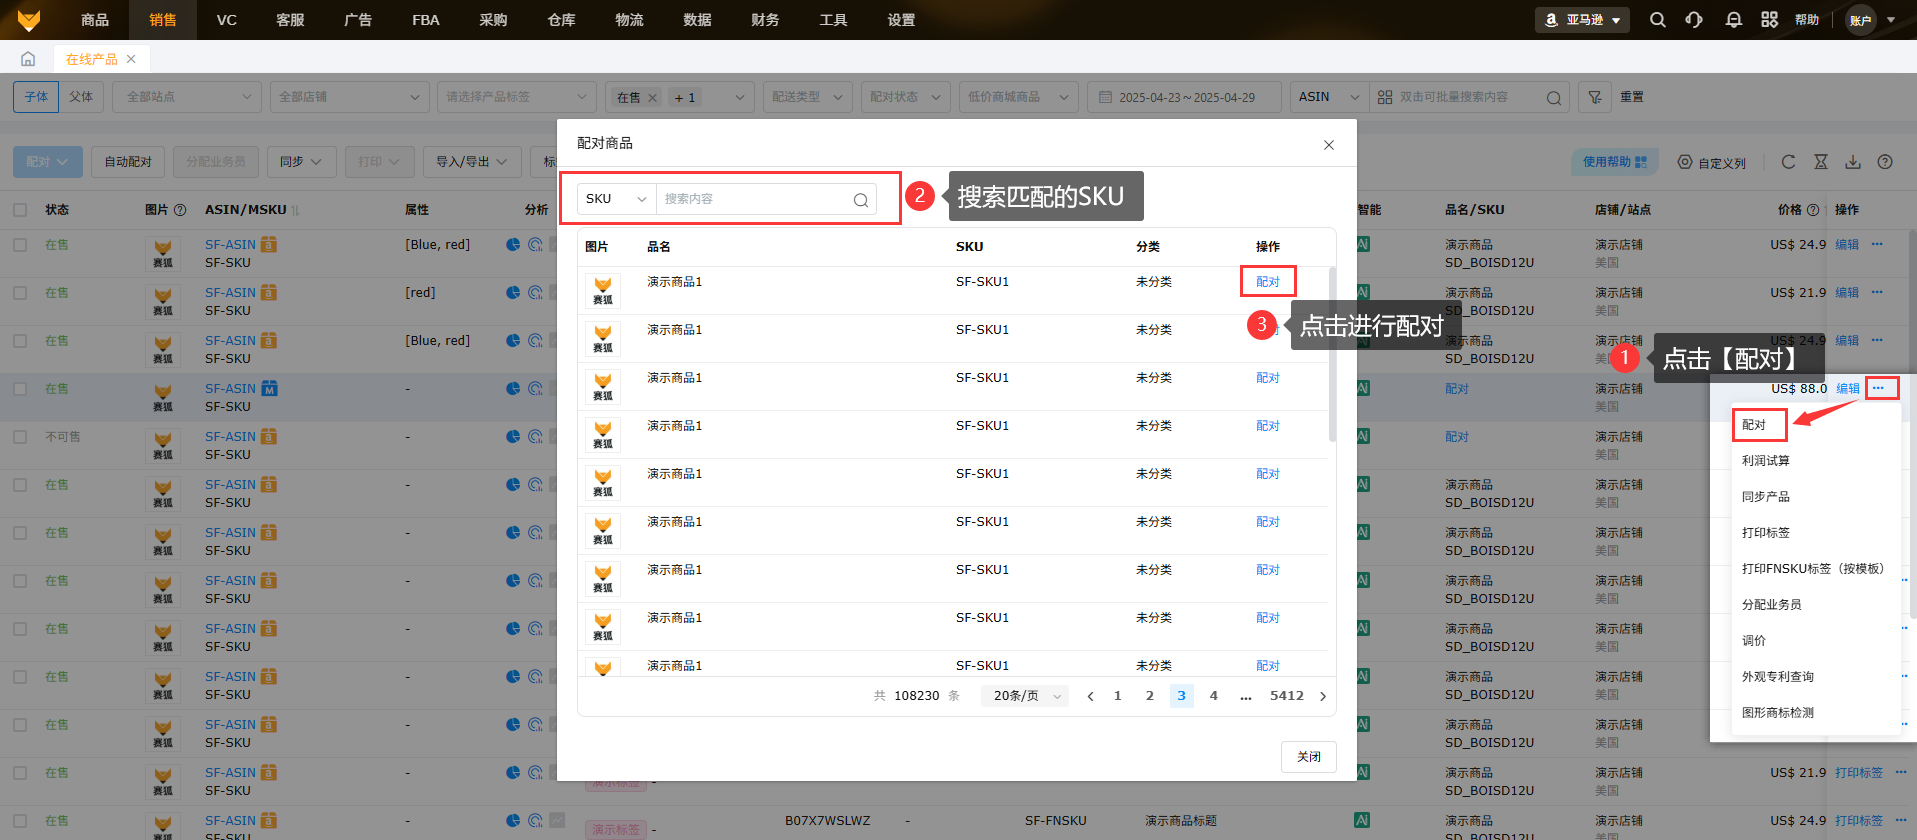Viewport: 1917px width, 840px height.
Task: Open the apps grid icon in top bar
Action: (x=1769, y=20)
